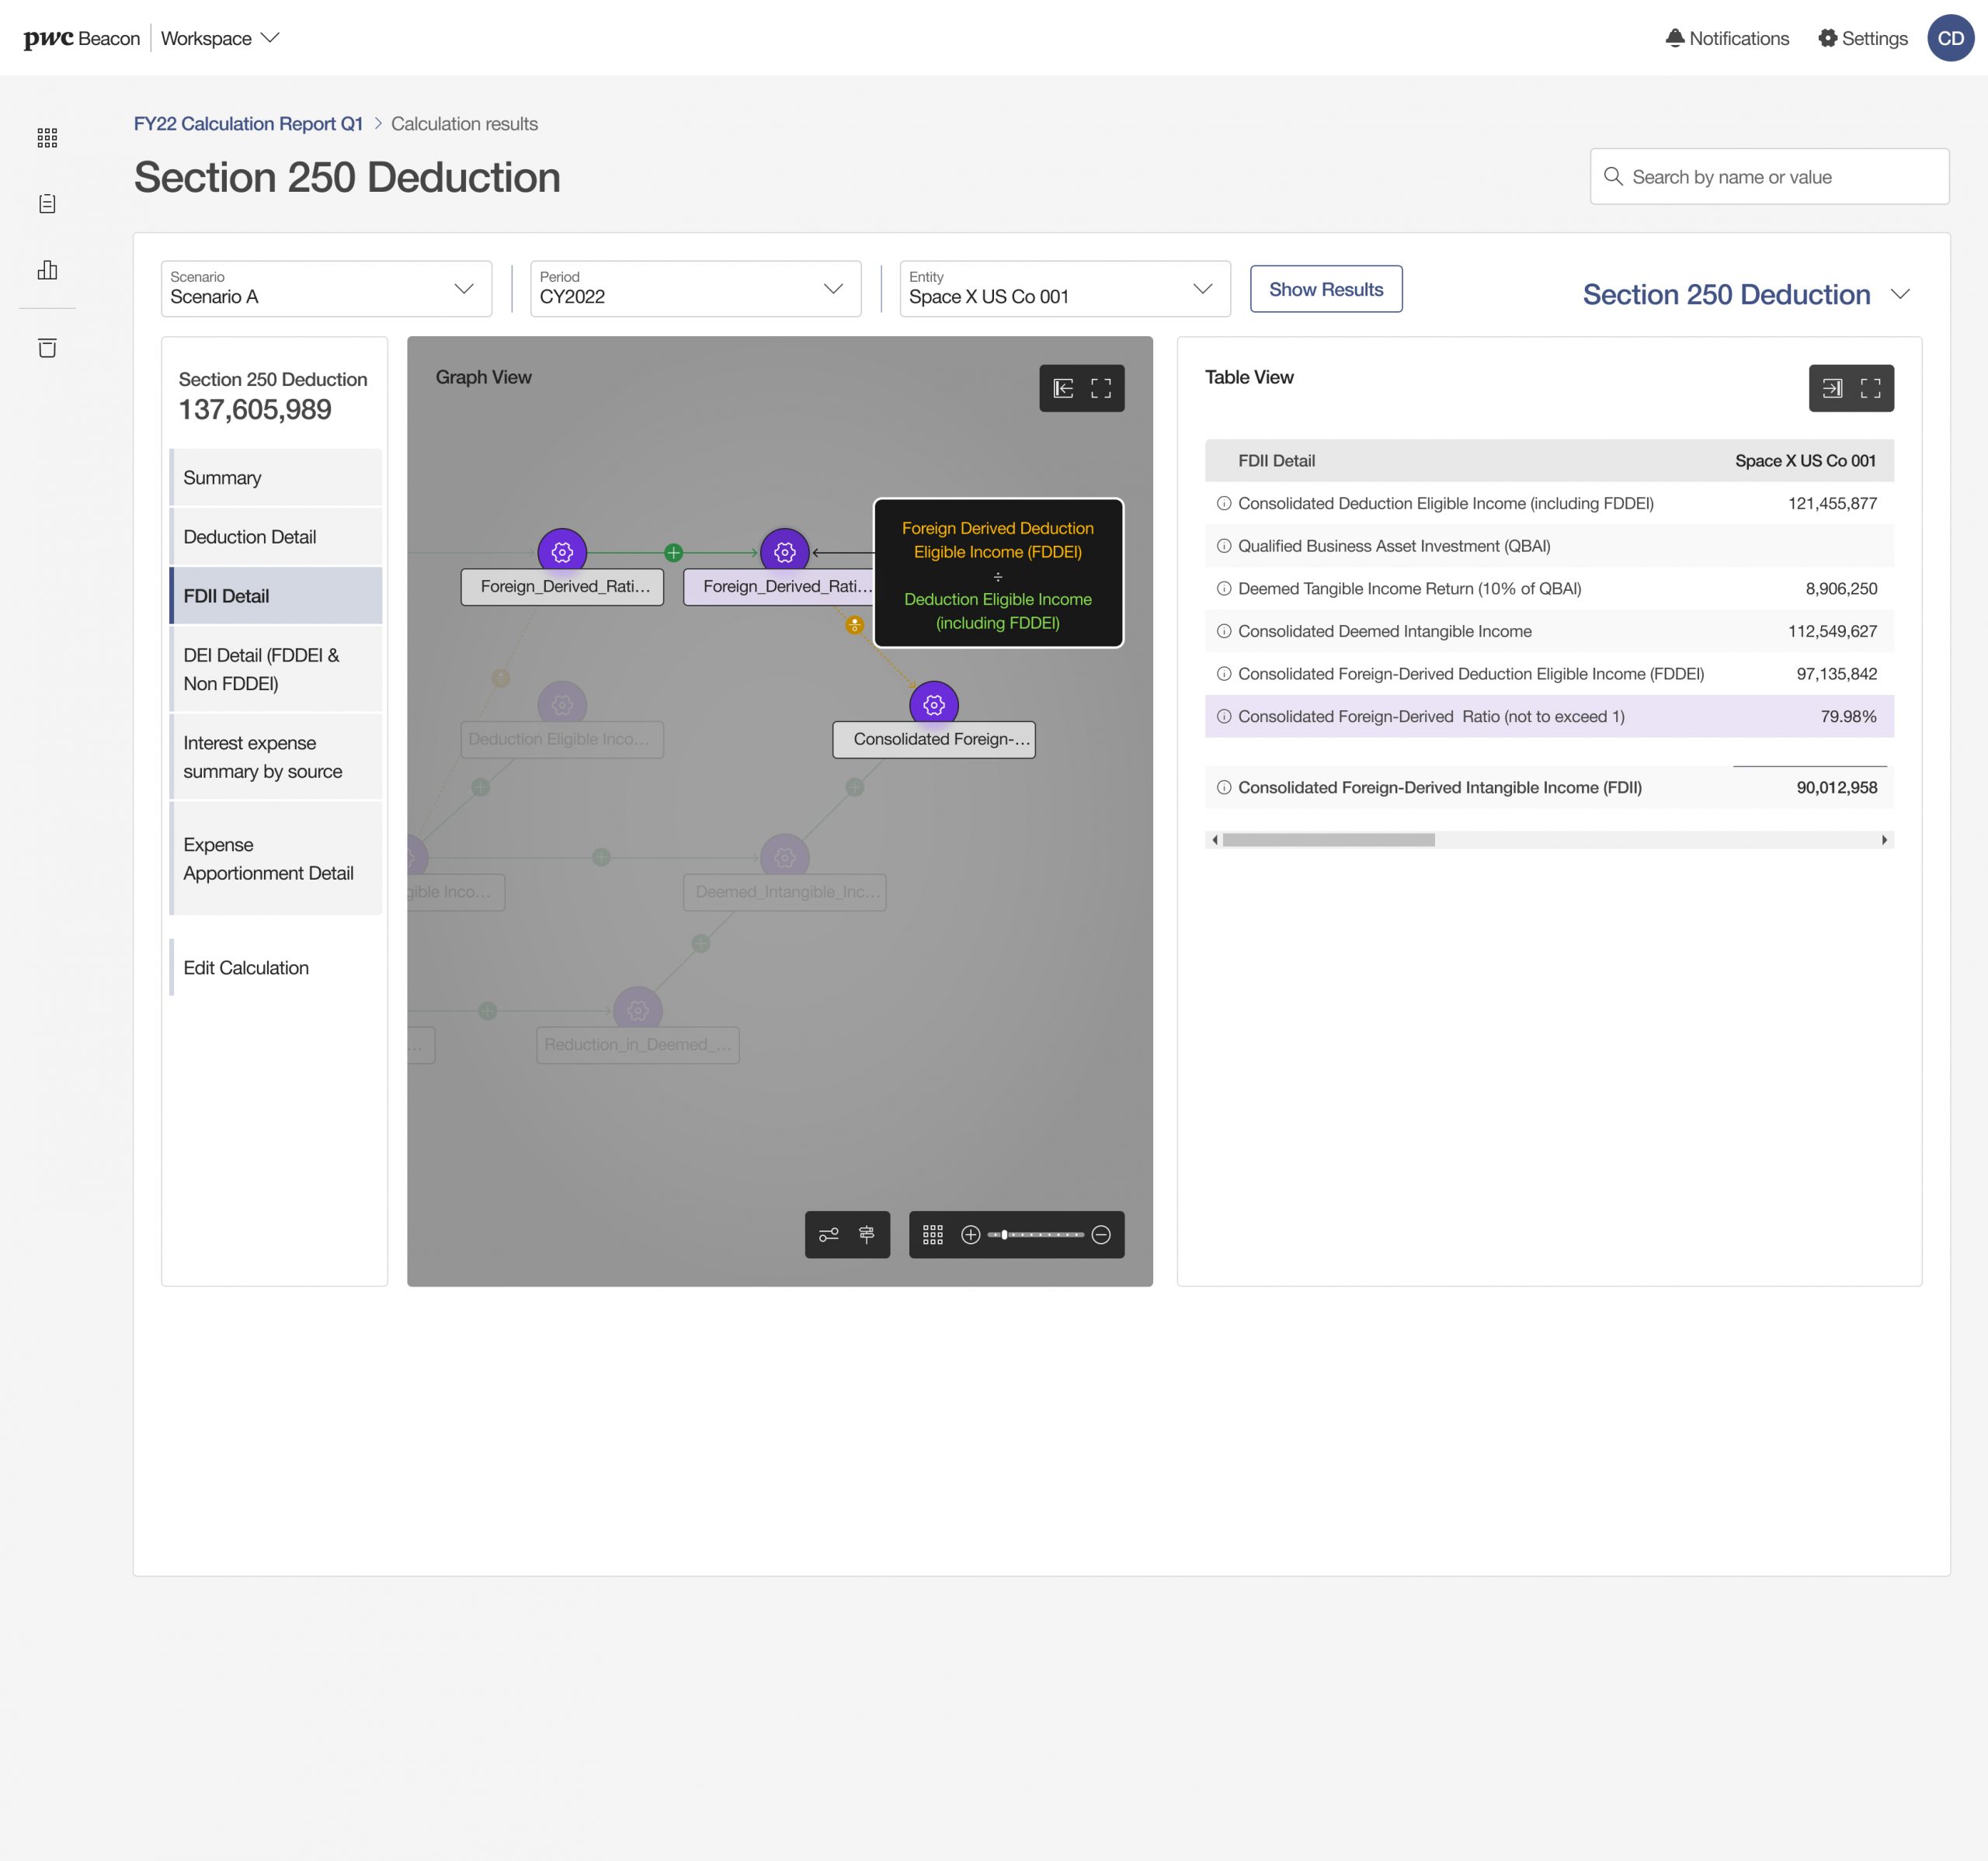Click faded Deduction Eligible Inco node label
This screenshot has width=1988, height=1861.
point(562,740)
